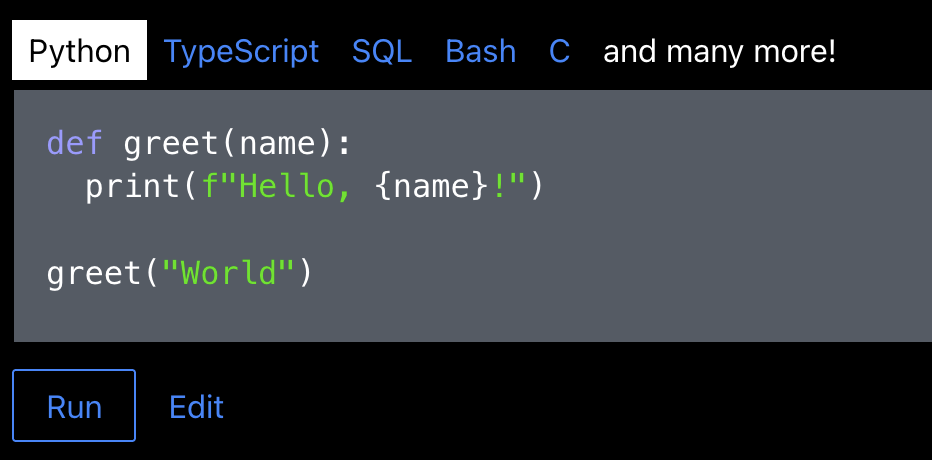Screen dimensions: 932x460
Task: Run the Python code snippet
Action: coord(74,406)
